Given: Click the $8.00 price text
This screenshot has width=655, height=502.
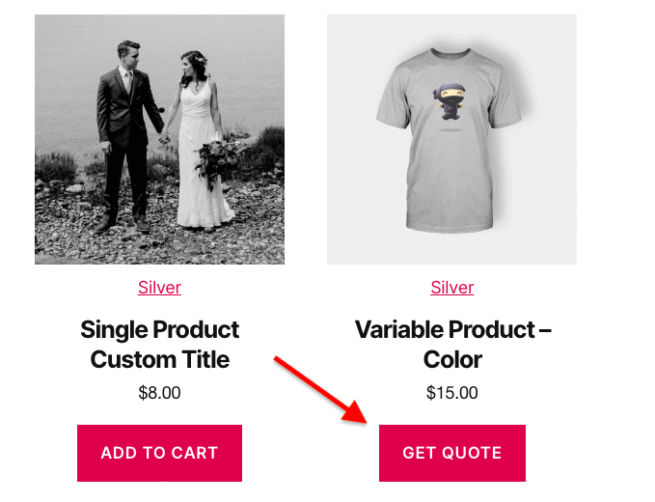Looking at the screenshot, I should [x=159, y=393].
